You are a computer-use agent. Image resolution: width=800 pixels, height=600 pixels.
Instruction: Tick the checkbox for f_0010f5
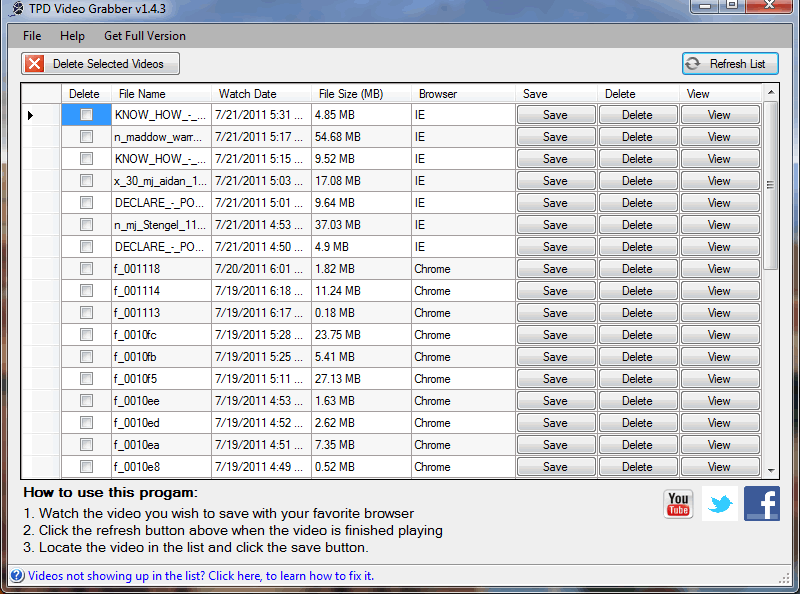tap(86, 379)
